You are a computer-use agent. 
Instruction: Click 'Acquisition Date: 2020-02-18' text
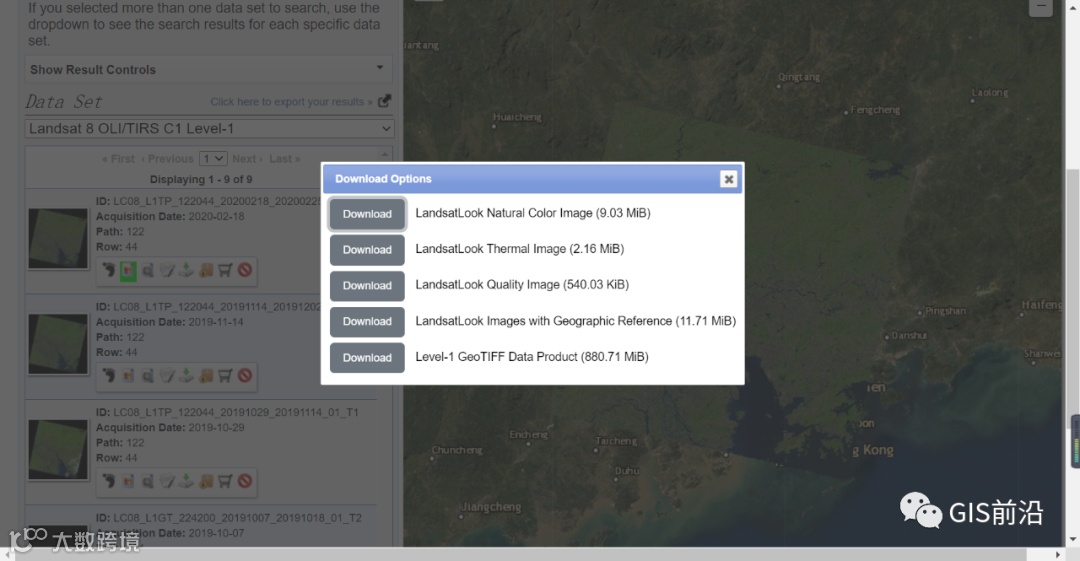(x=170, y=216)
